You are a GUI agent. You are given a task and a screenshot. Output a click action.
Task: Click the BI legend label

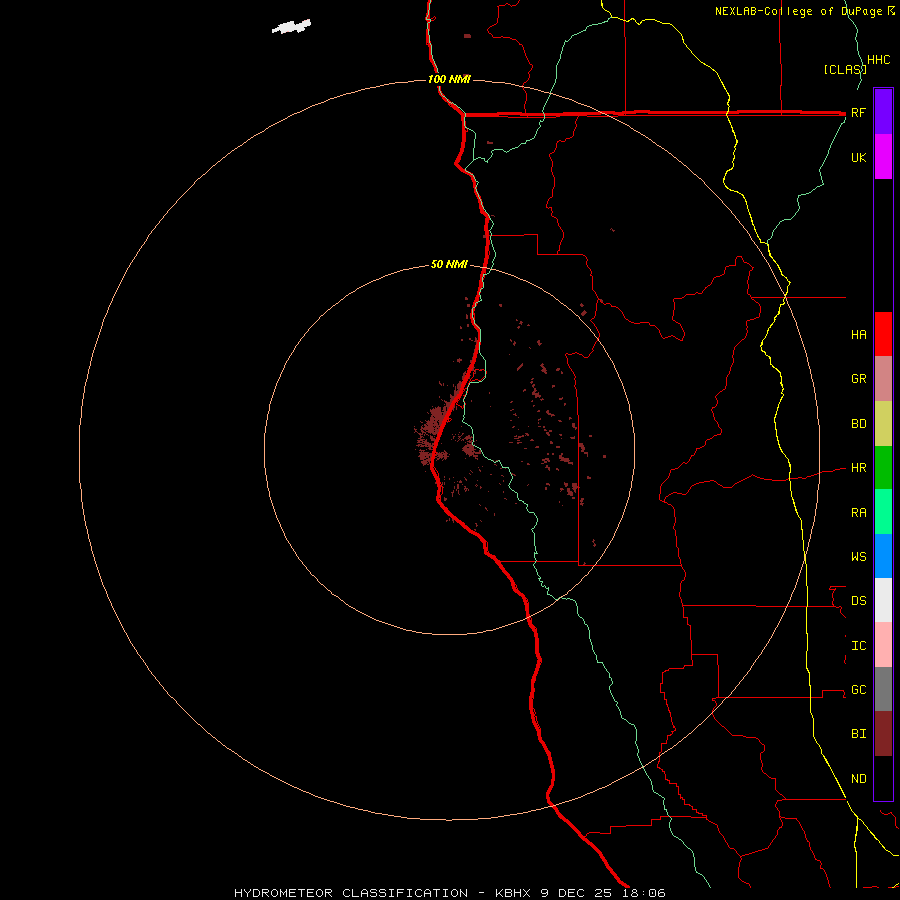859,734
